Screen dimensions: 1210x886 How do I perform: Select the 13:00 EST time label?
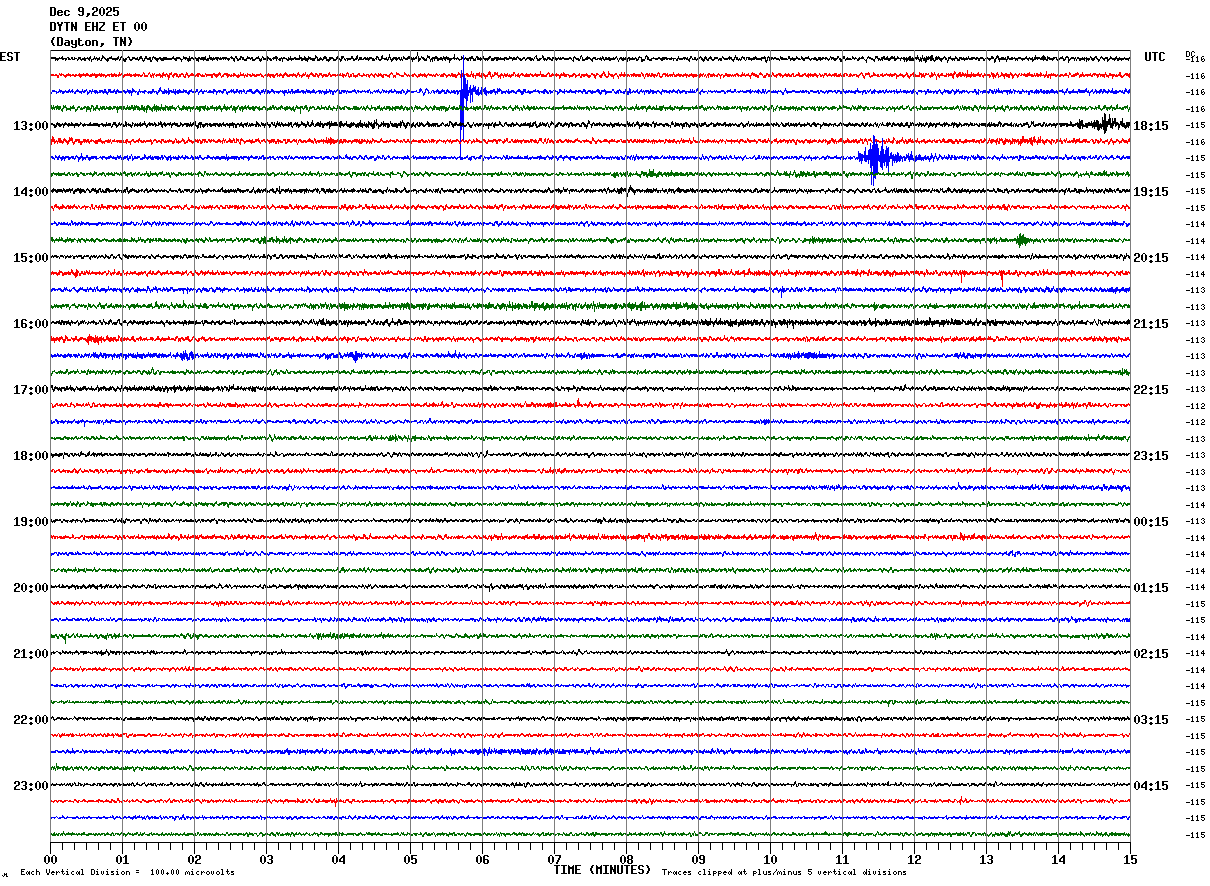coord(30,126)
